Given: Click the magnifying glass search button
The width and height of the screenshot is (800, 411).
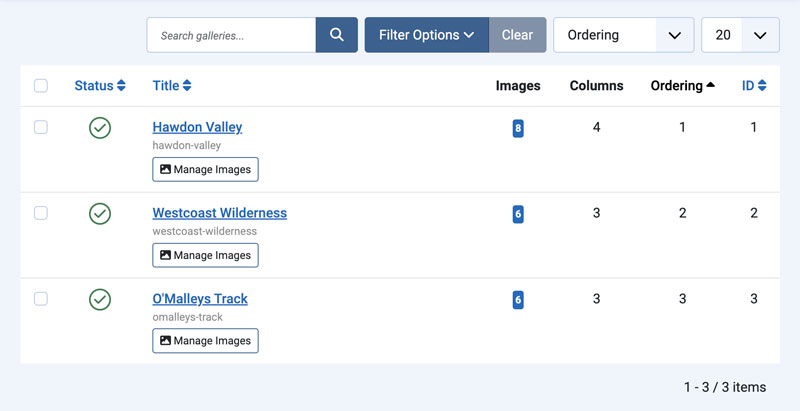Looking at the screenshot, I should (x=337, y=35).
